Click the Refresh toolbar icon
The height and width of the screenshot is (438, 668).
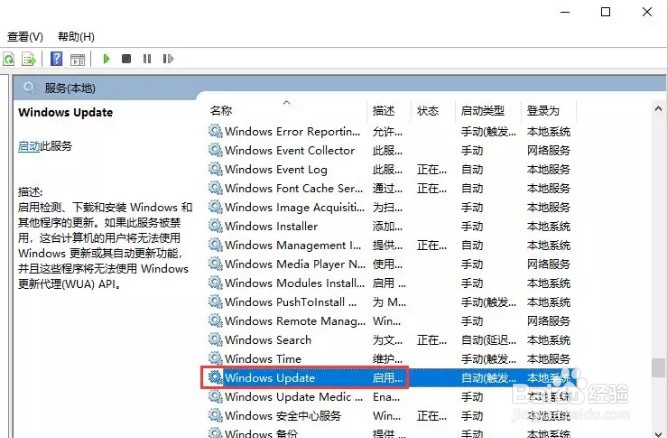click(9, 59)
